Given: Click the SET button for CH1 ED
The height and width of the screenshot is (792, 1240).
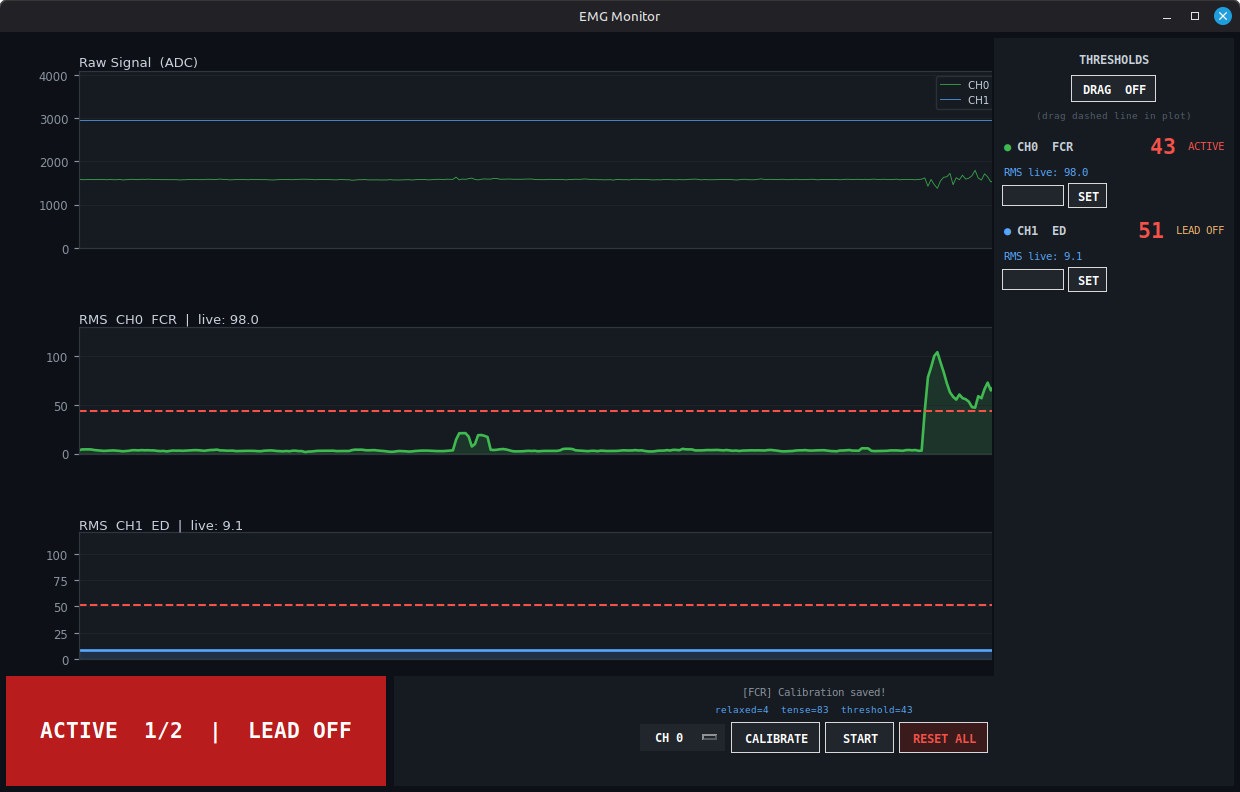Looking at the screenshot, I should 1087,280.
